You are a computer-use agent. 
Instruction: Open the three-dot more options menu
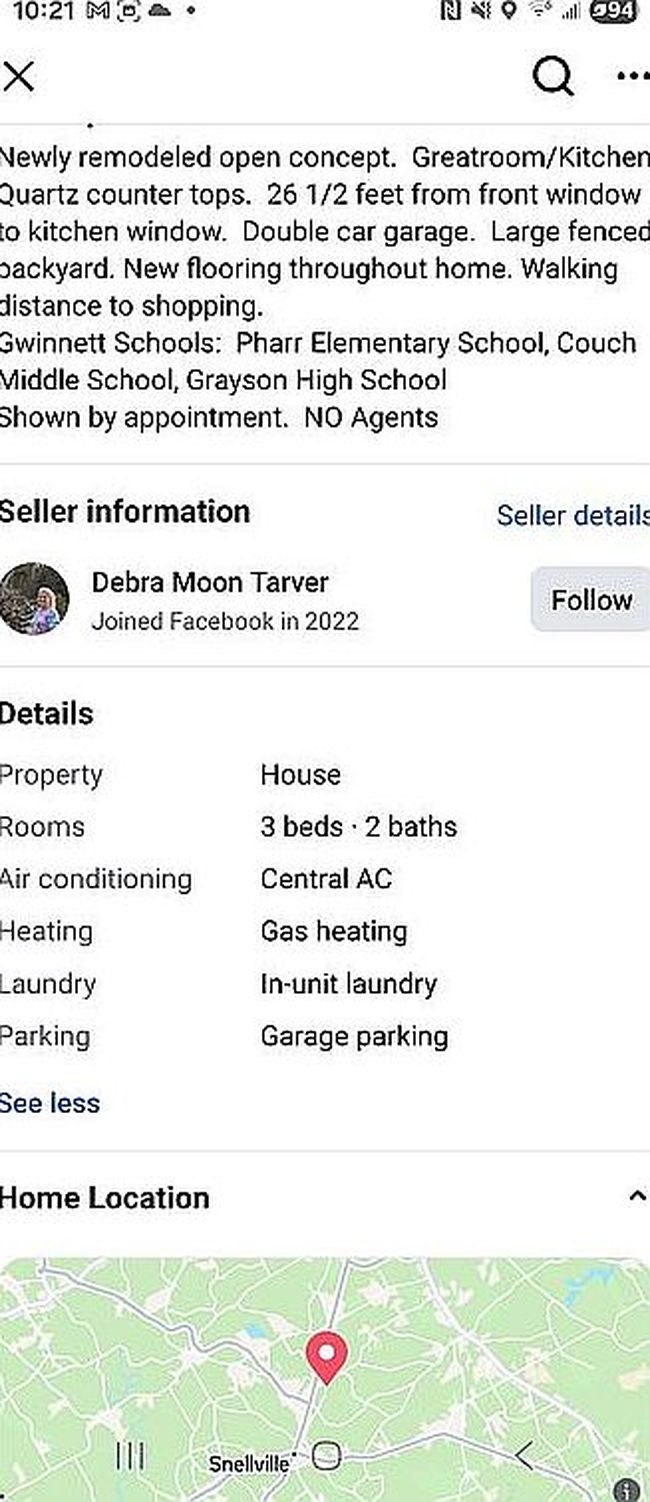(x=634, y=76)
